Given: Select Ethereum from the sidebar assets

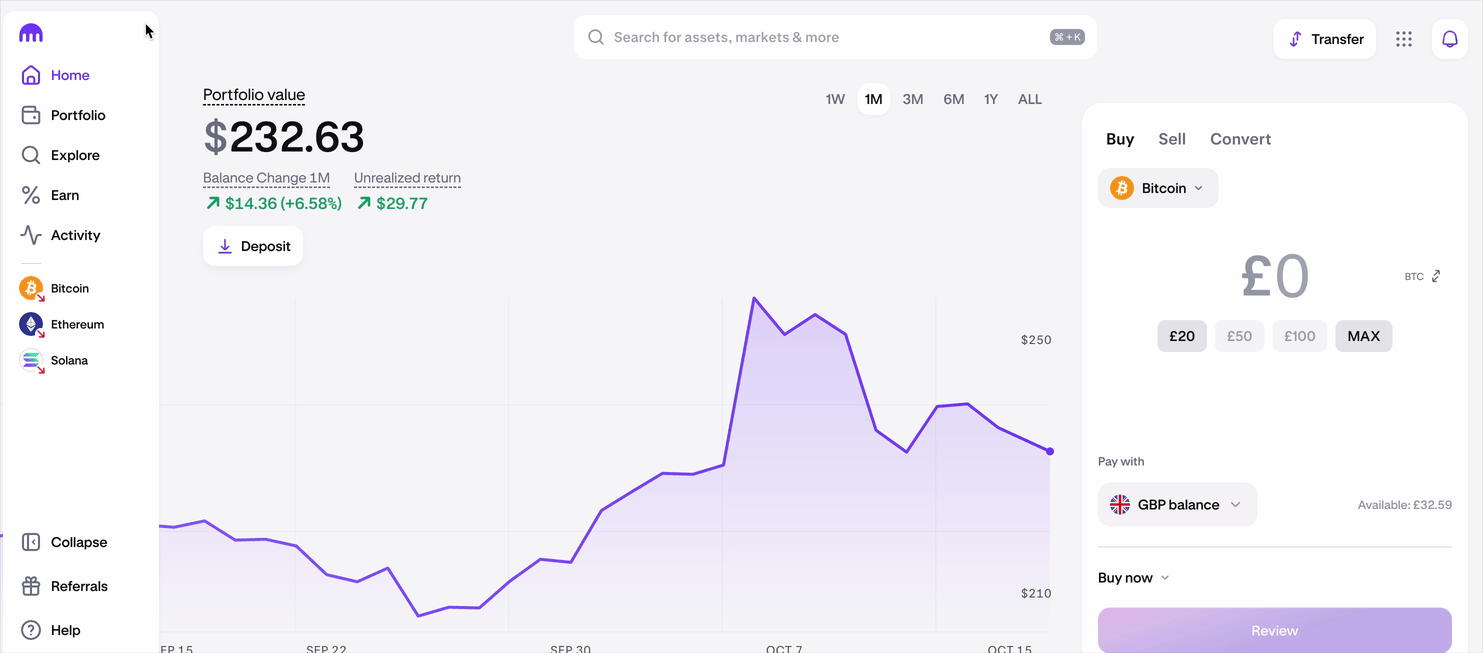Looking at the screenshot, I should tap(77, 324).
